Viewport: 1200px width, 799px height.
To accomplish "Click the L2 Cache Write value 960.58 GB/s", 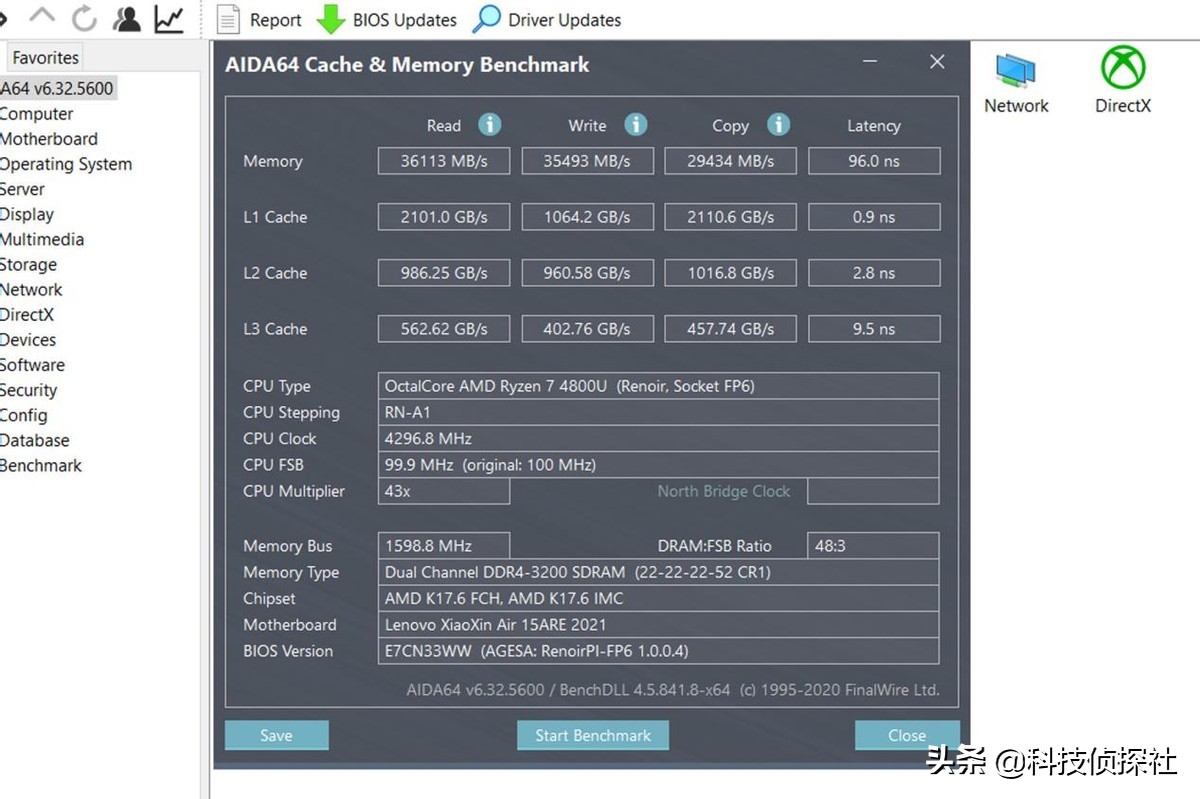I will point(588,273).
